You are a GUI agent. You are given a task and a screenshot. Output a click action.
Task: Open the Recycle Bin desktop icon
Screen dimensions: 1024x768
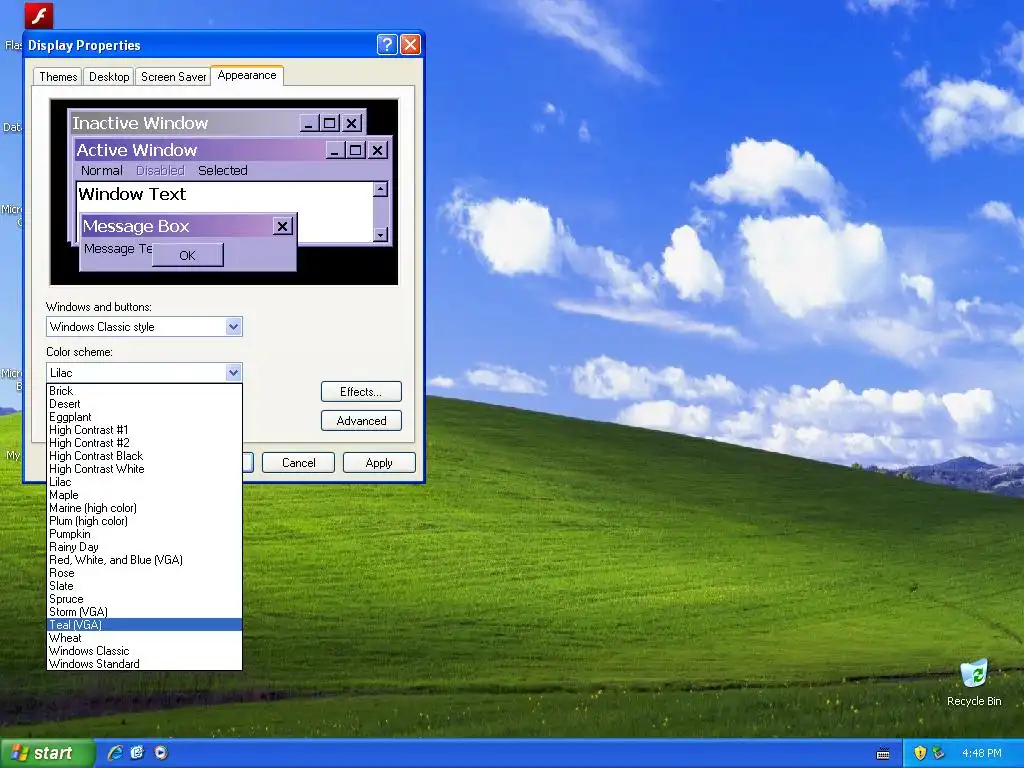[x=974, y=683]
